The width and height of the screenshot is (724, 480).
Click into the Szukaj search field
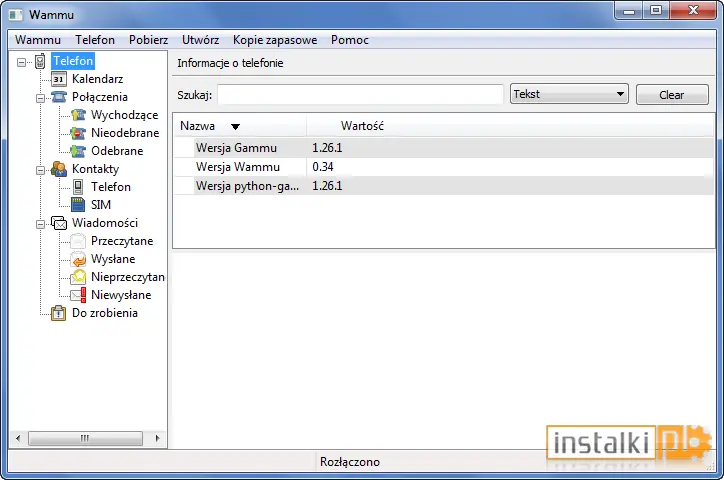[x=360, y=95]
